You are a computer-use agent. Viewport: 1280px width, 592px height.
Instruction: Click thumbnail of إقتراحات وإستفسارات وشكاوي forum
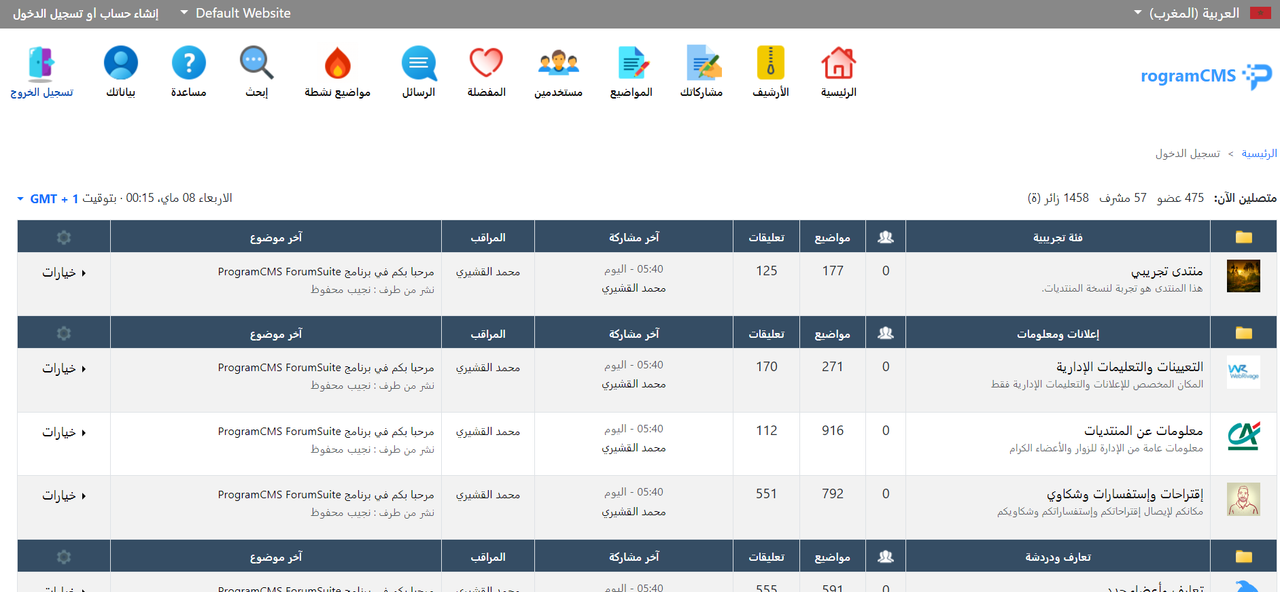(1243, 500)
